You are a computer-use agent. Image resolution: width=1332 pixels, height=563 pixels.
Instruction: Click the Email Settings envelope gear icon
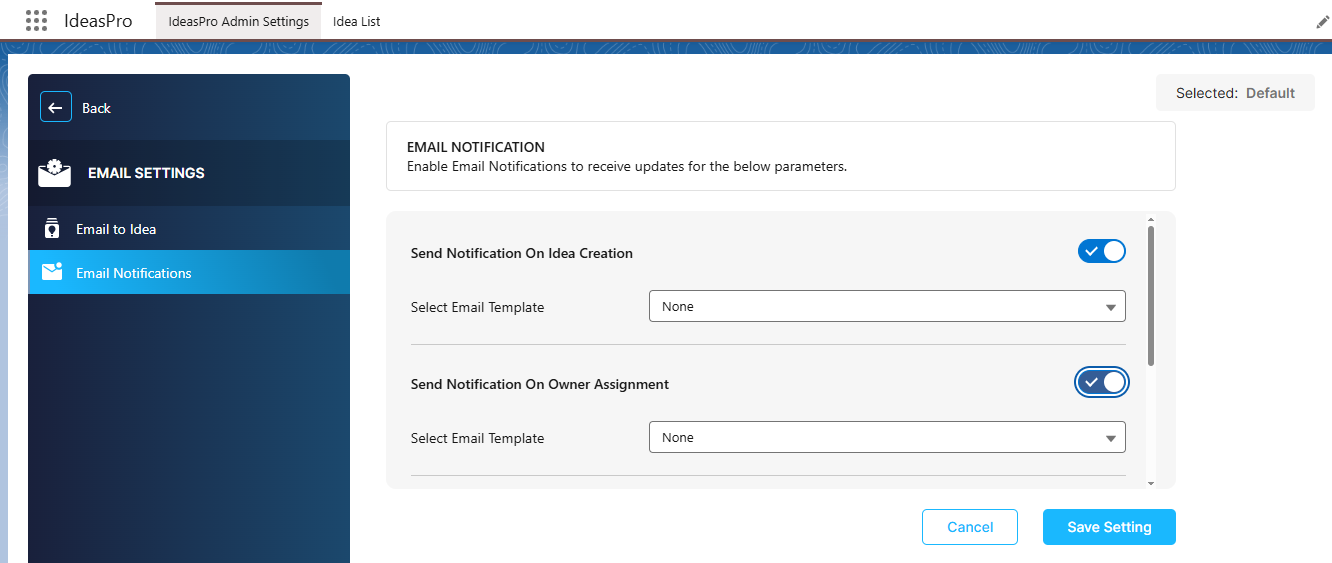54,173
